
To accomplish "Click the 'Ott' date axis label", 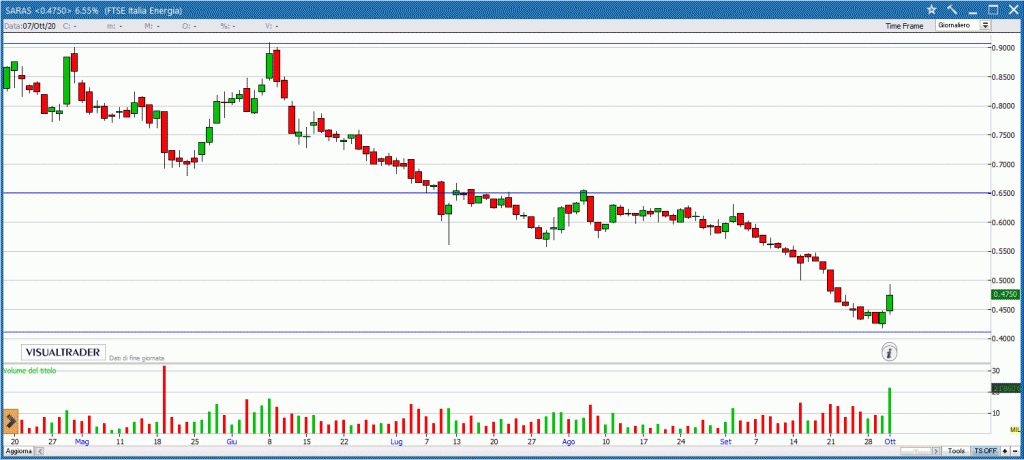I will [x=889, y=442].
